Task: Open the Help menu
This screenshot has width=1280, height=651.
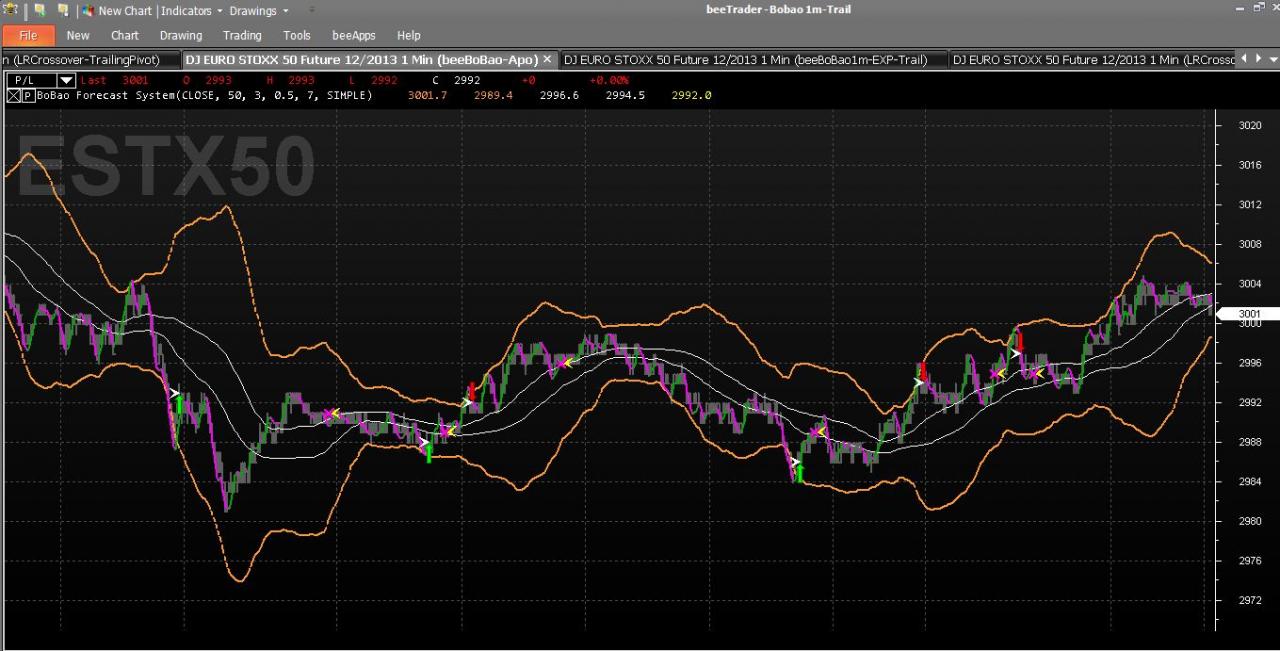Action: click(409, 35)
